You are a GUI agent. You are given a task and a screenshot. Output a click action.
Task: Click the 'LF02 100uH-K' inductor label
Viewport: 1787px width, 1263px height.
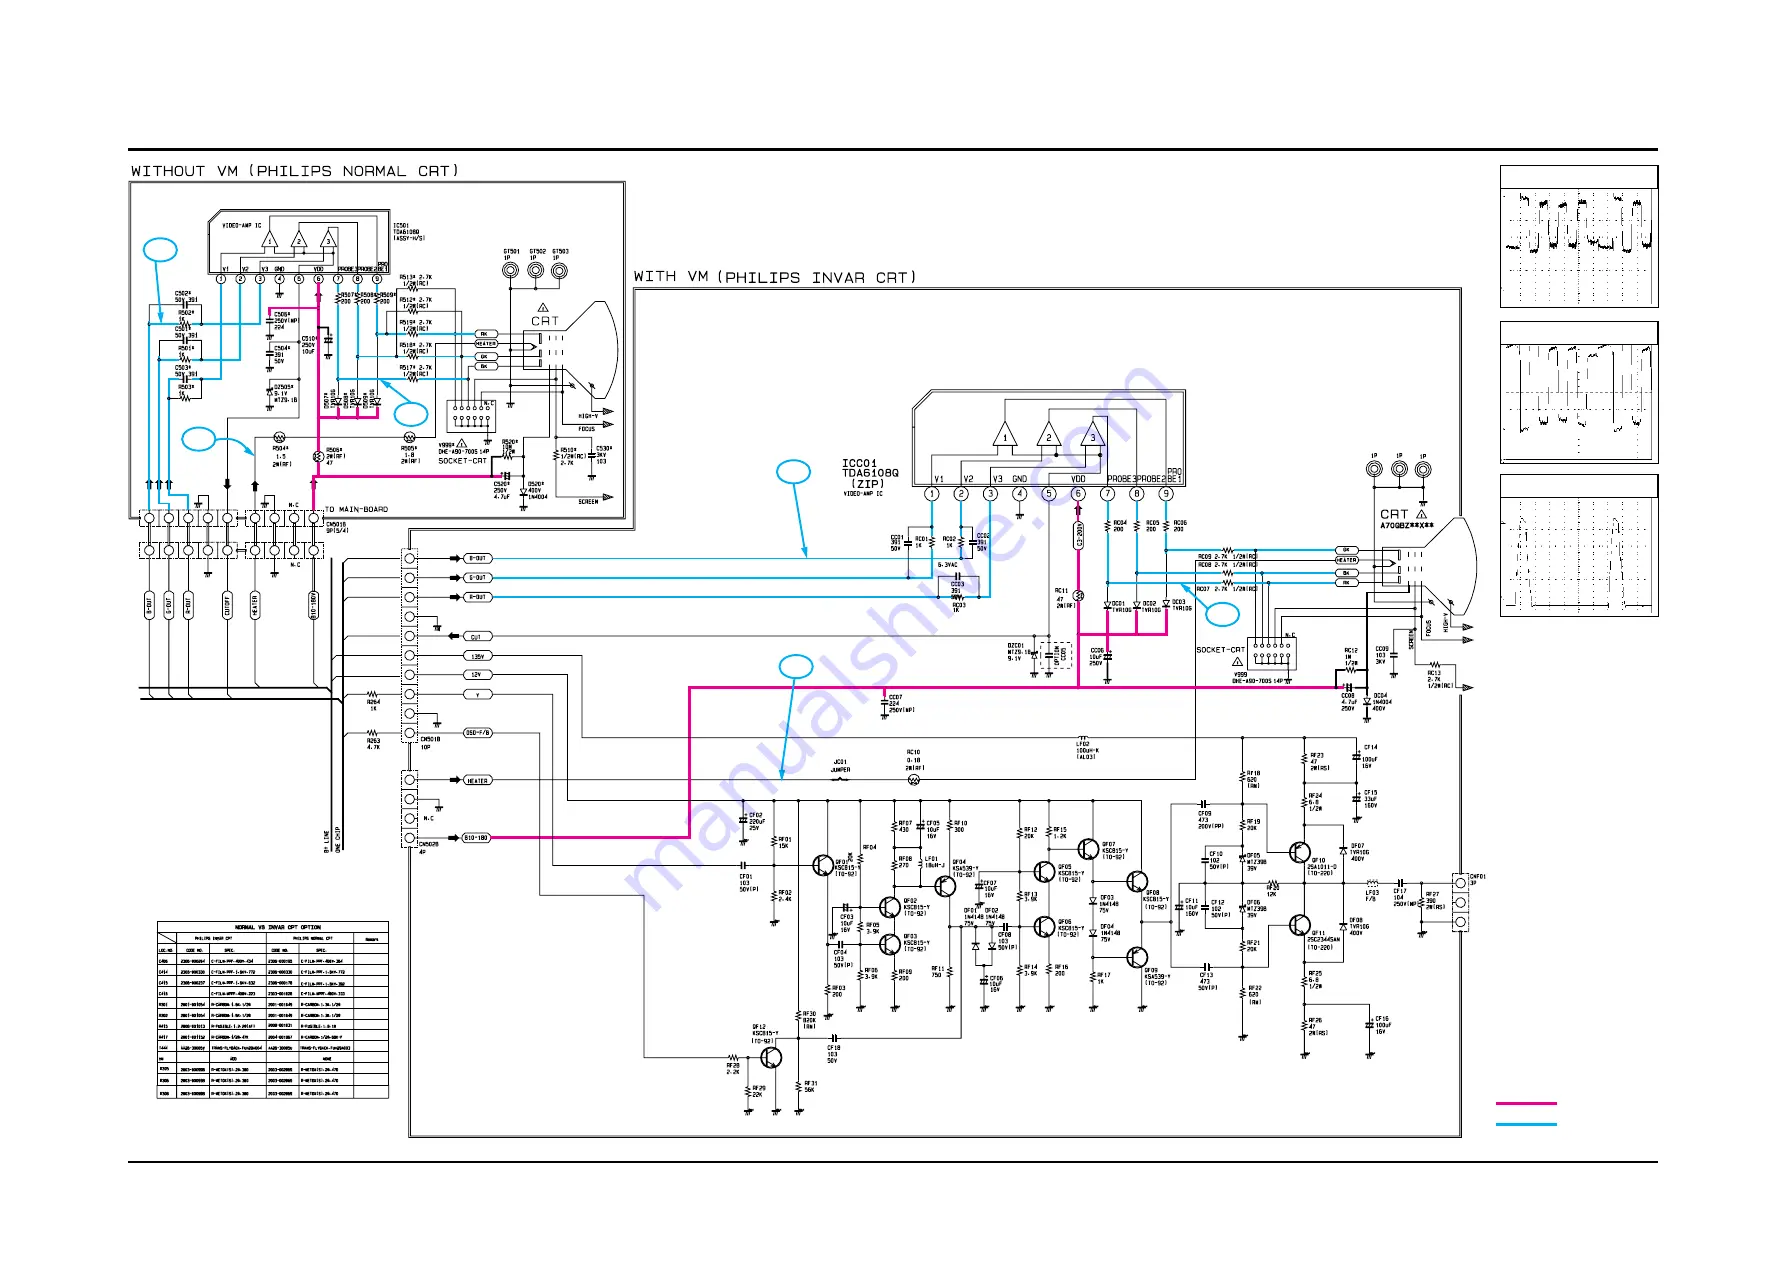pos(1086,750)
